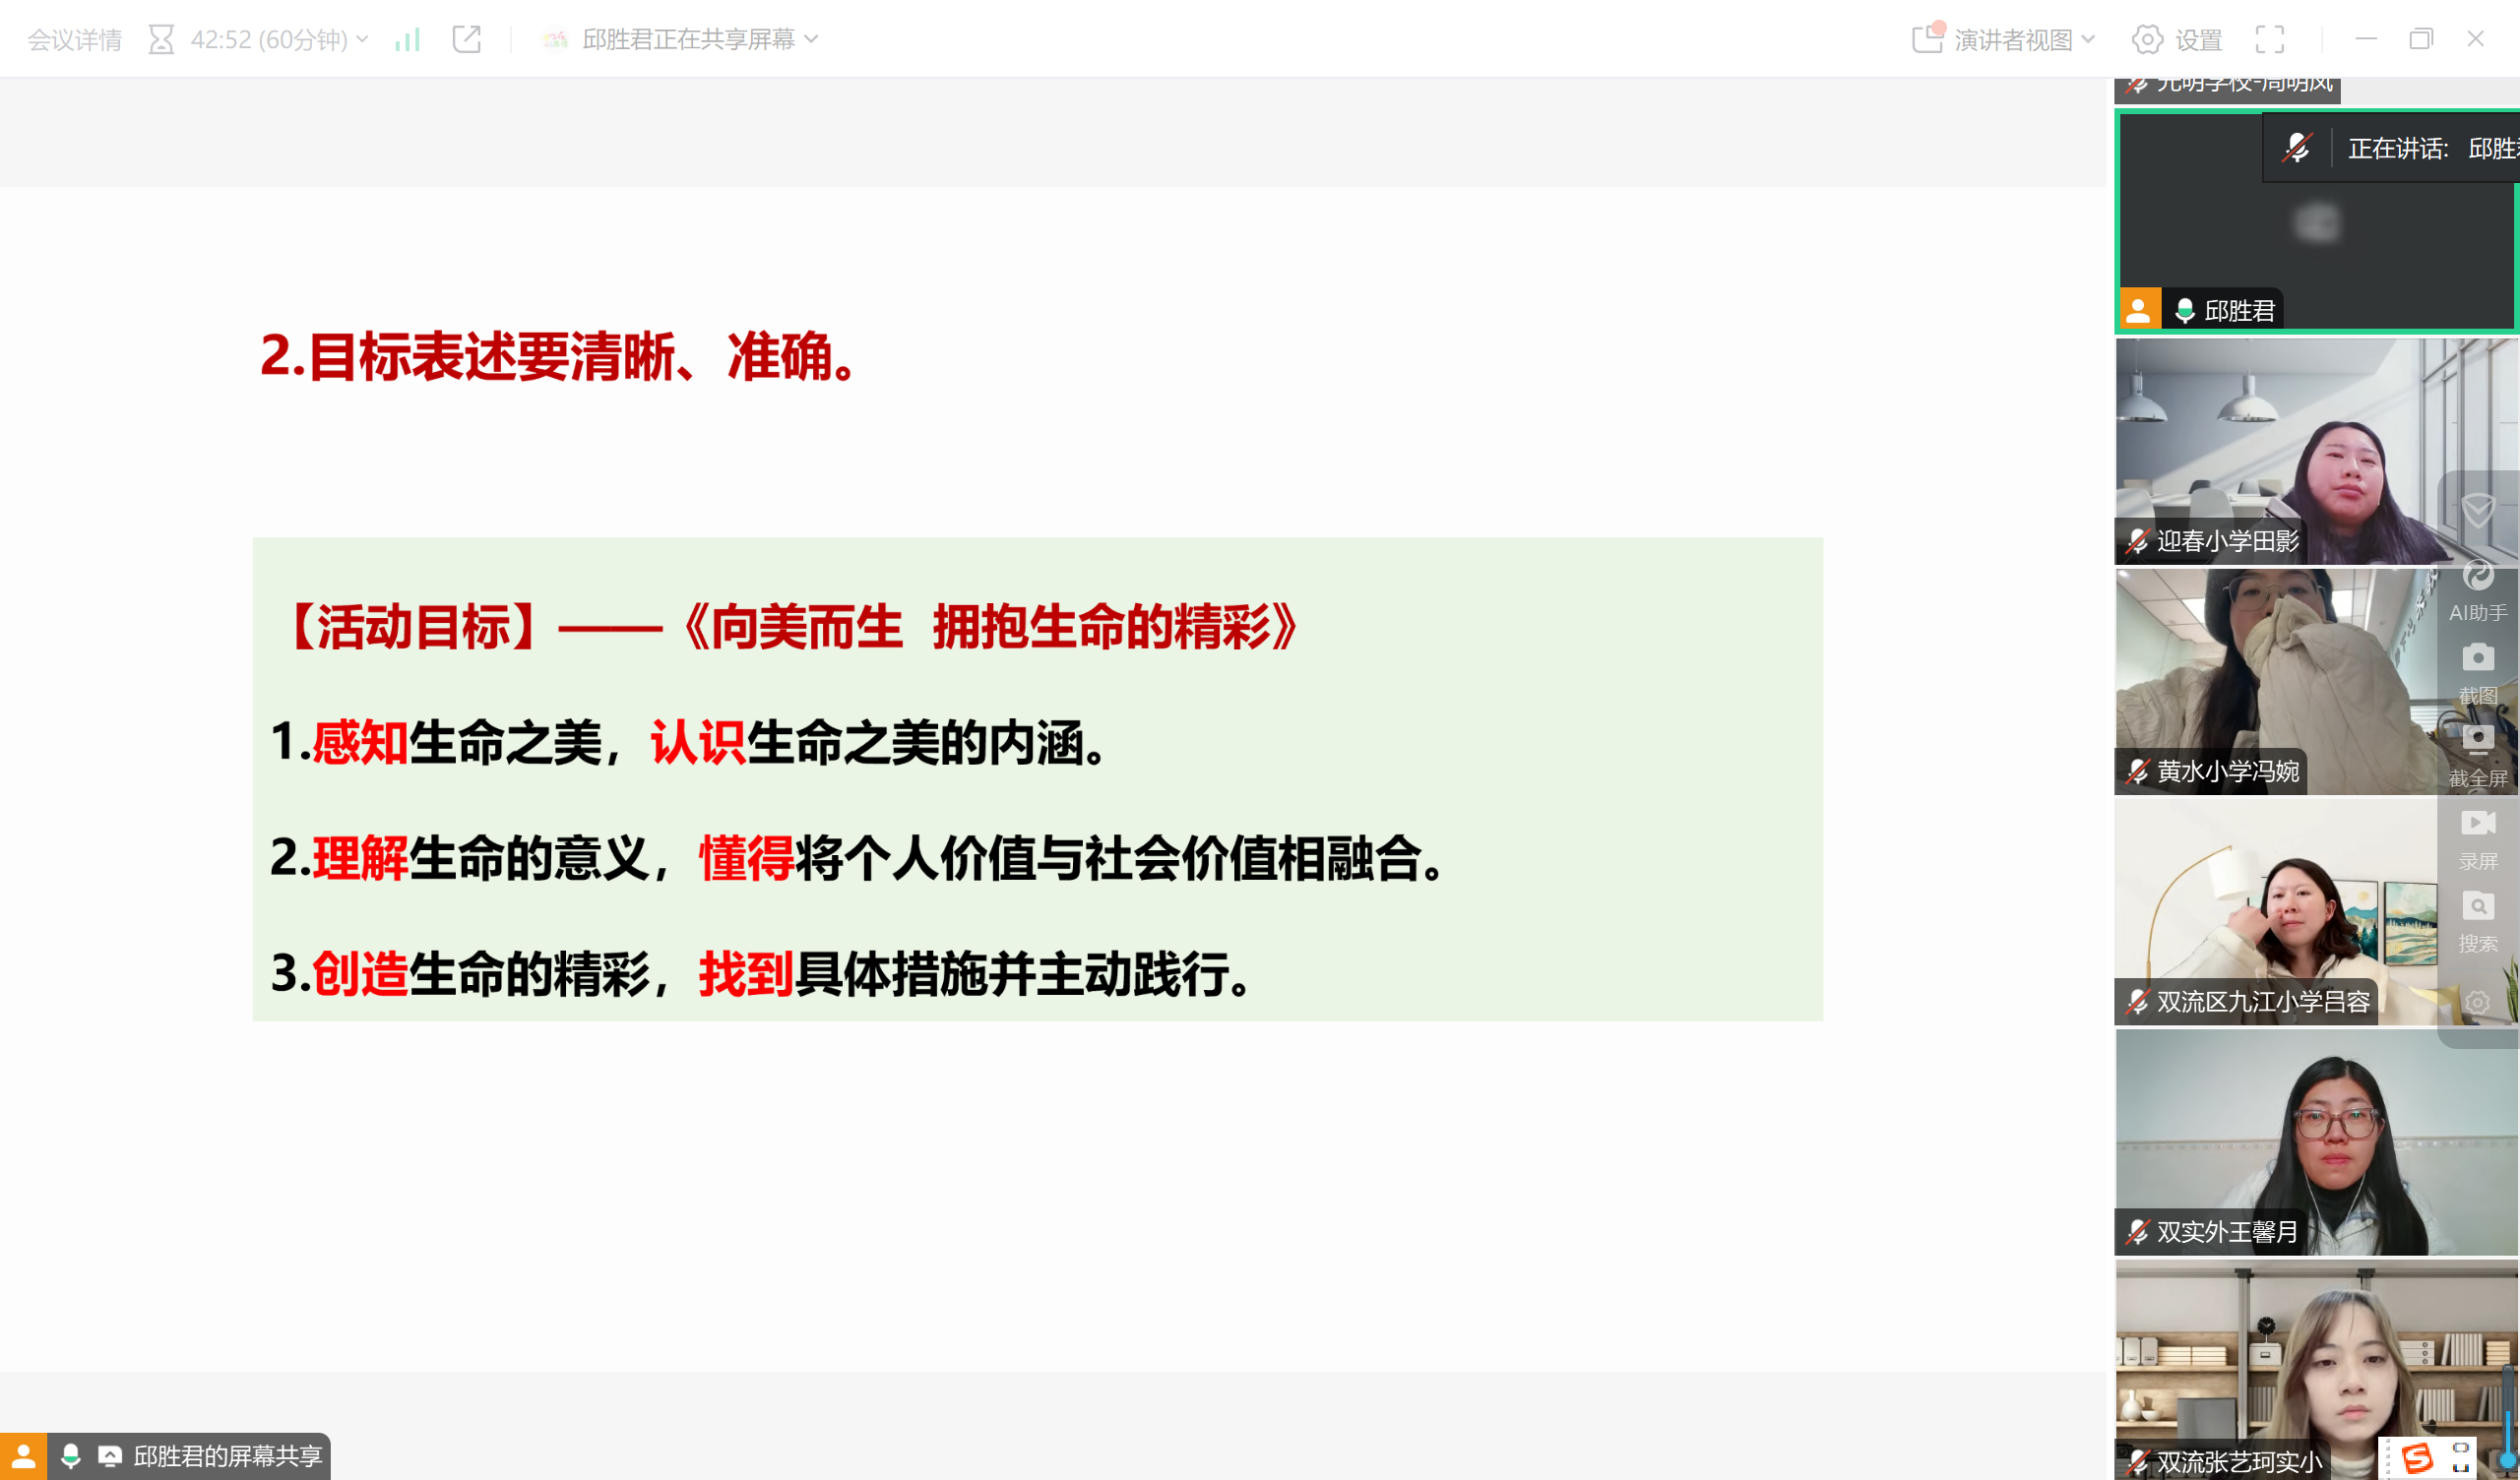This screenshot has width=2520, height=1480.
Task: Open 会议详情 meeting details
Action: 74,39
